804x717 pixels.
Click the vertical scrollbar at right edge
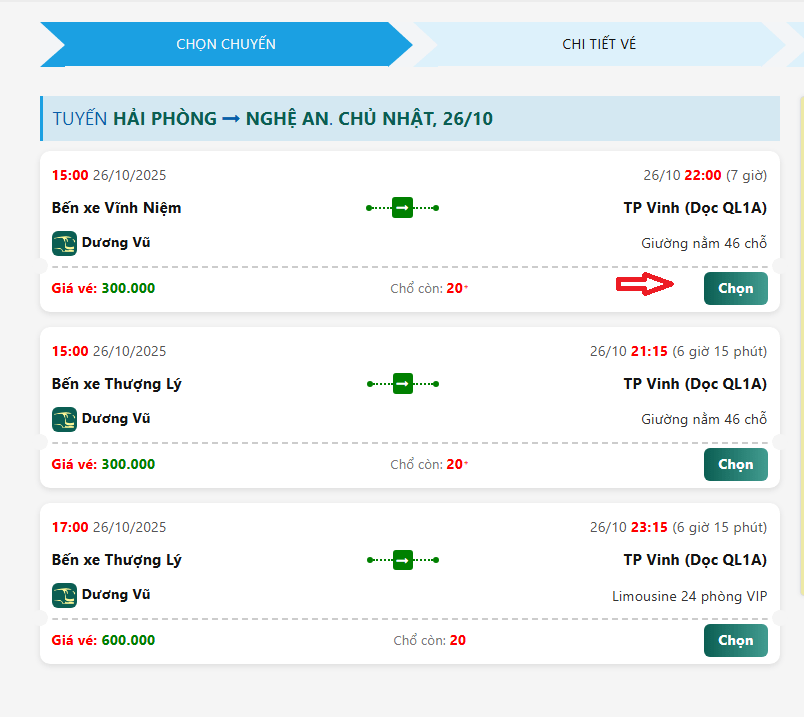tap(801, 344)
